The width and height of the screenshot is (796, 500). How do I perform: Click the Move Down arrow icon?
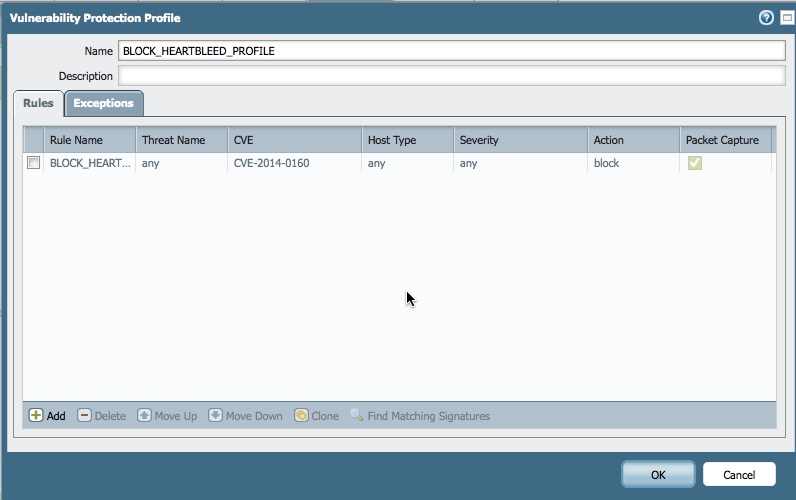pyautogui.click(x=215, y=416)
